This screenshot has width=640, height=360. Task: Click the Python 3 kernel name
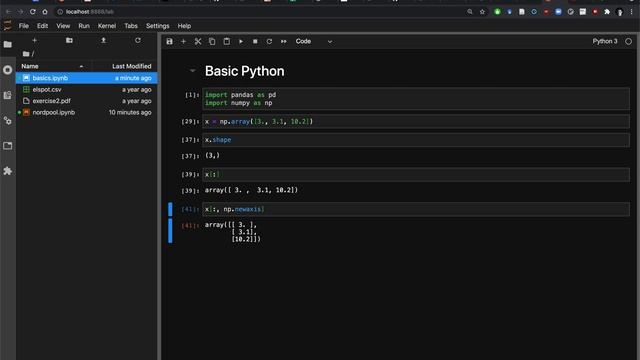[x=604, y=41]
